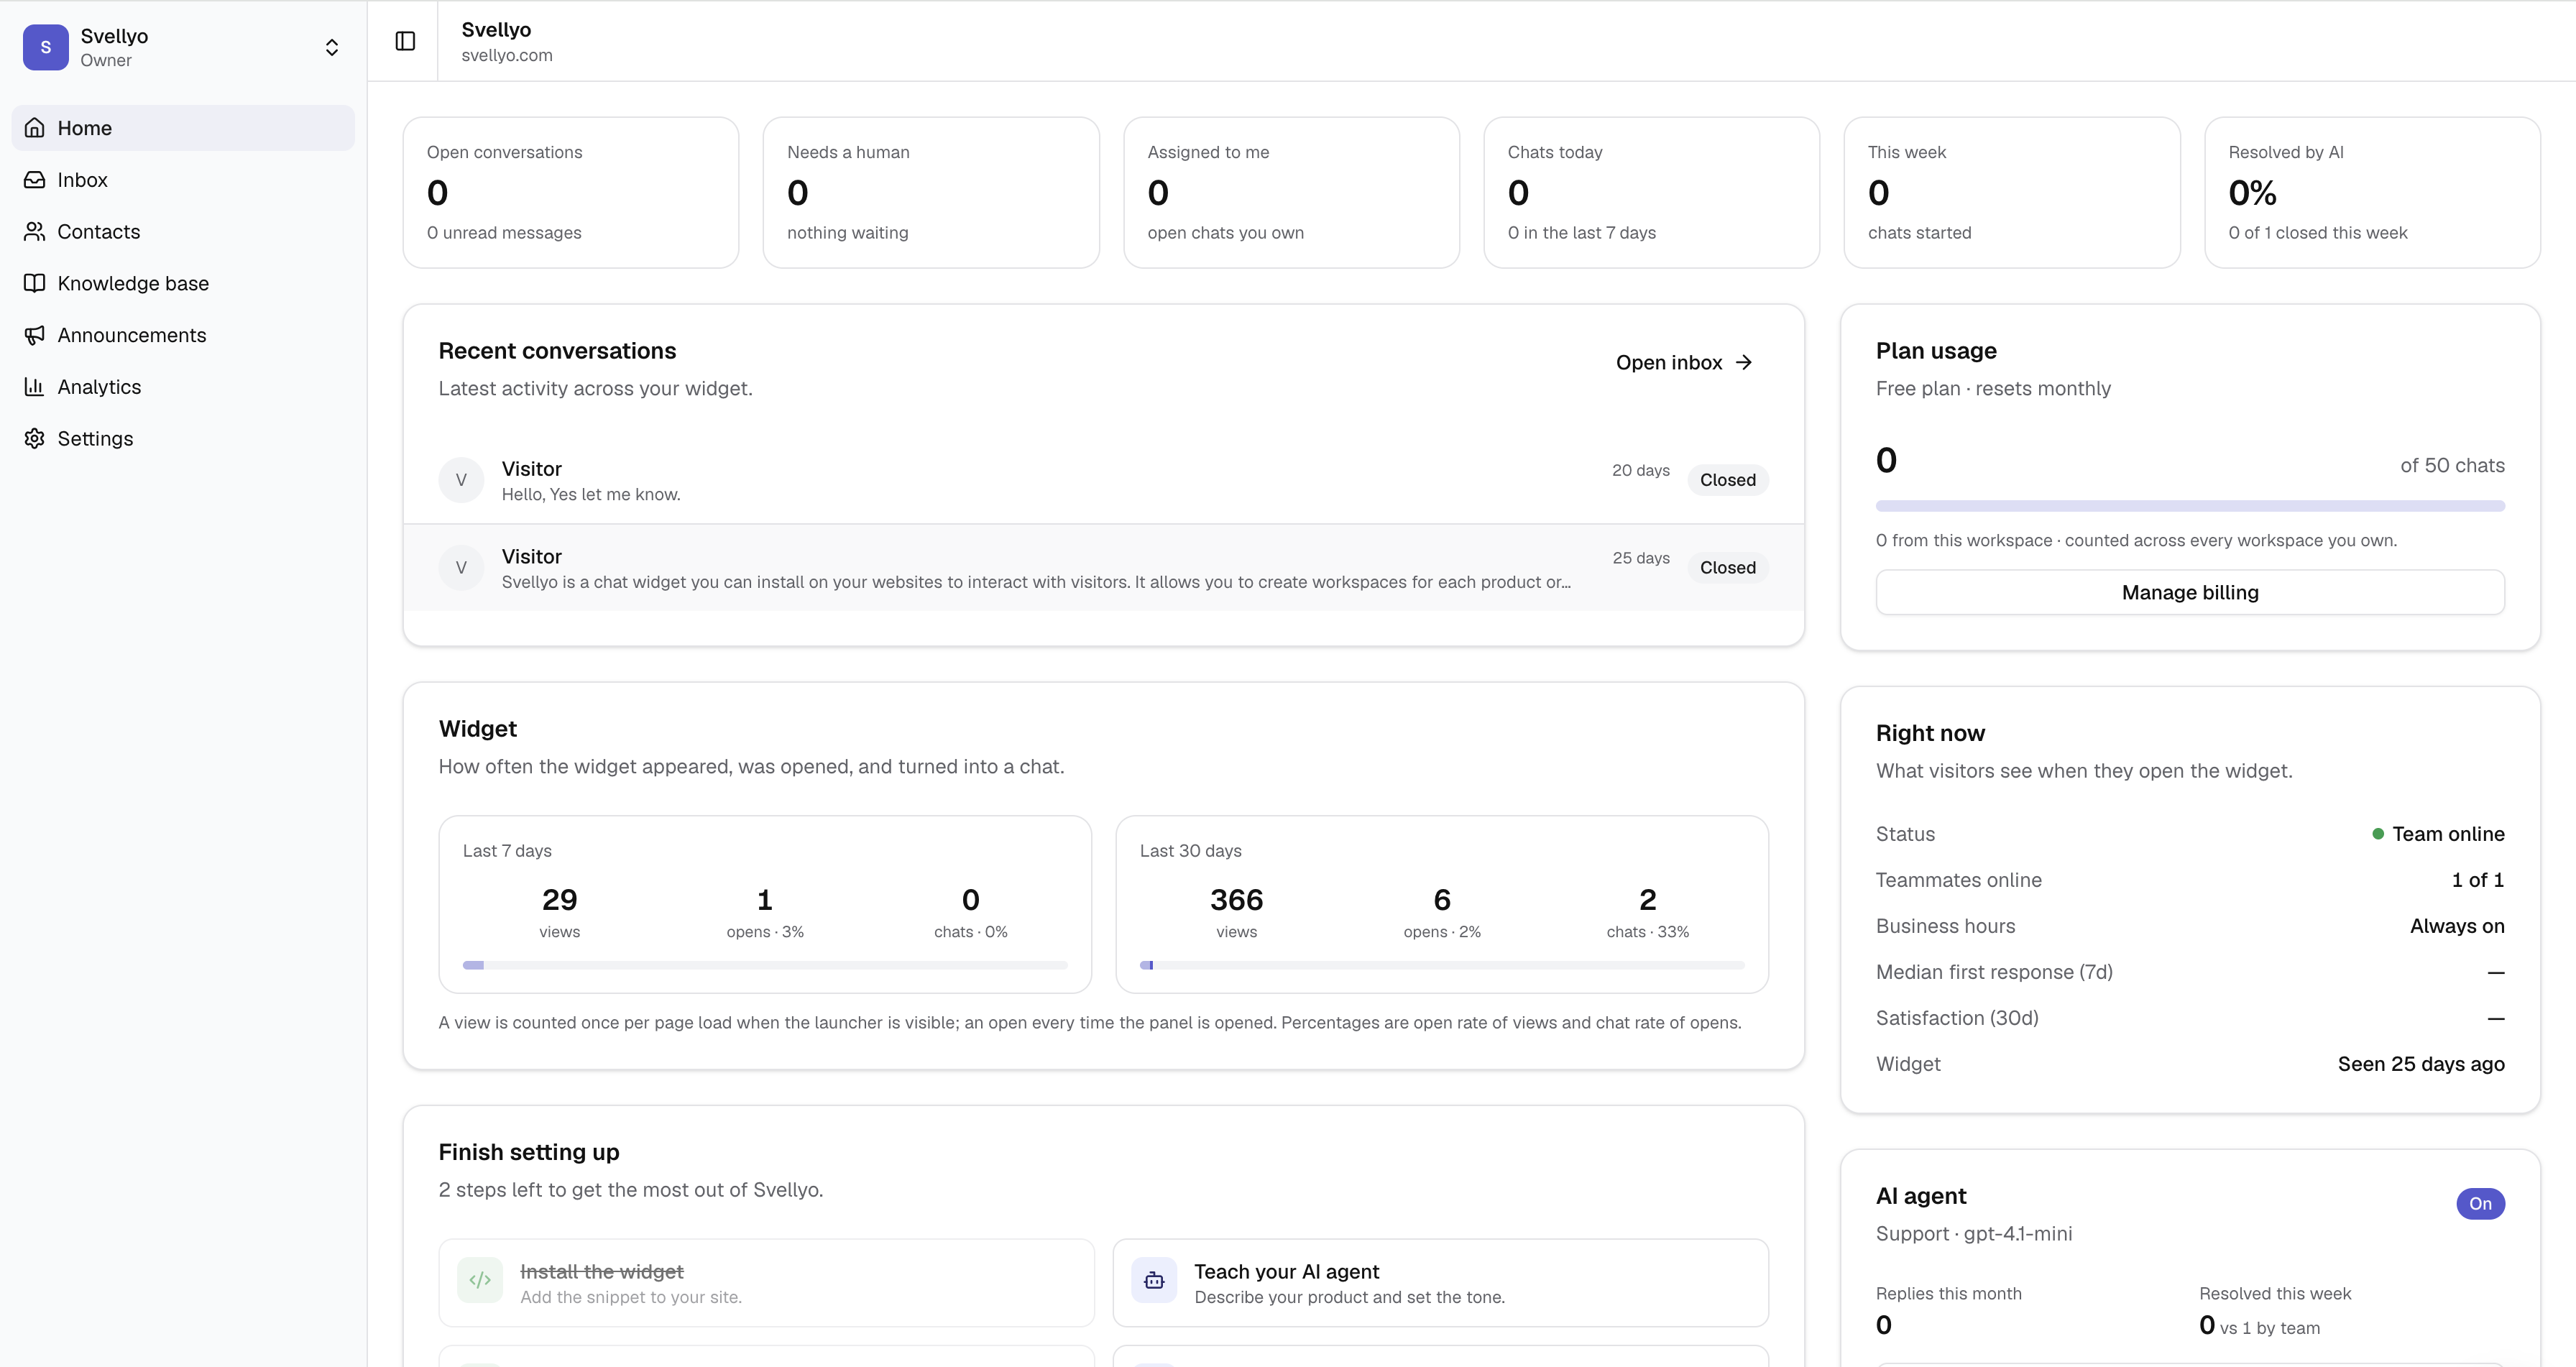
Task: Click the Plan usage progress bar
Action: [x=2190, y=506]
